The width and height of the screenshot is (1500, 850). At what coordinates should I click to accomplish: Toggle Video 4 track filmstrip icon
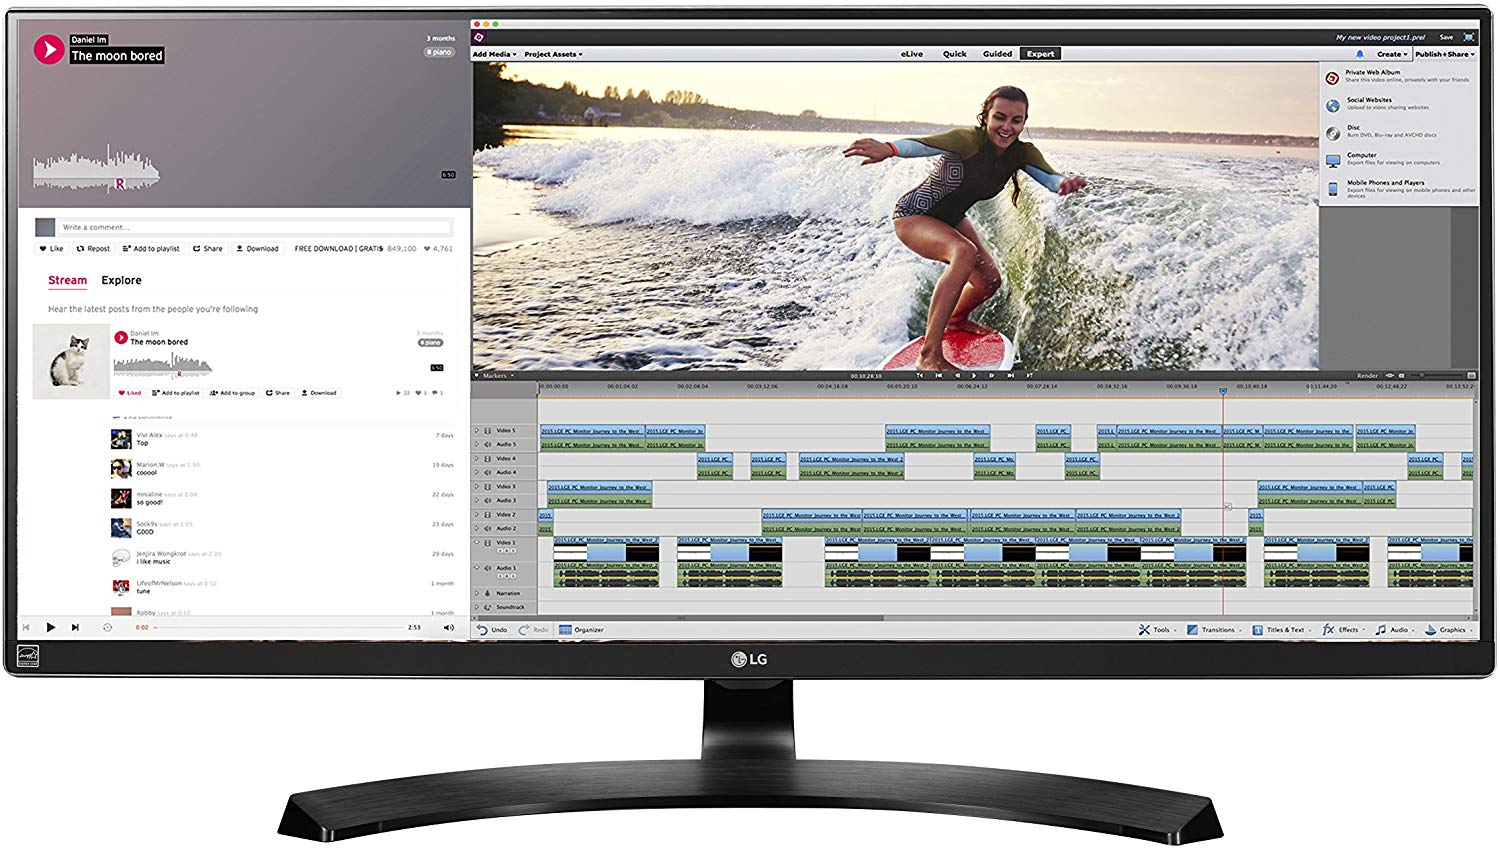(487, 458)
